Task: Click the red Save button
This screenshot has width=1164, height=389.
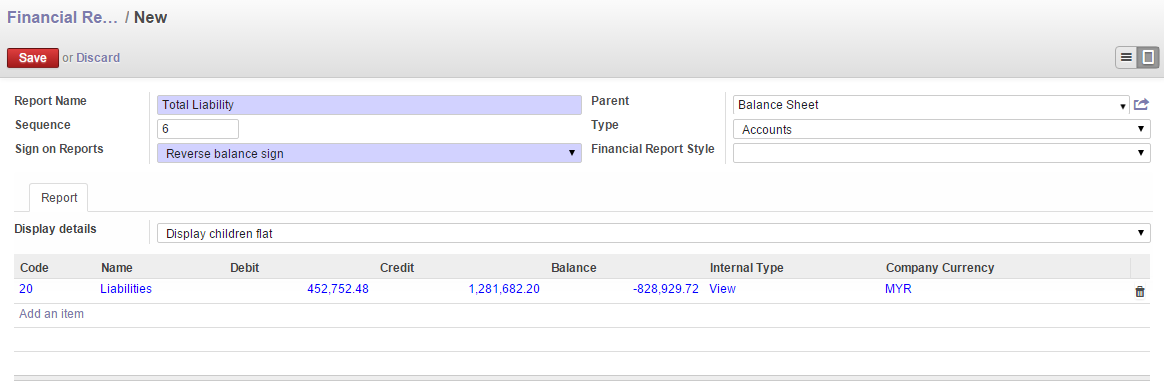Action: [x=33, y=58]
